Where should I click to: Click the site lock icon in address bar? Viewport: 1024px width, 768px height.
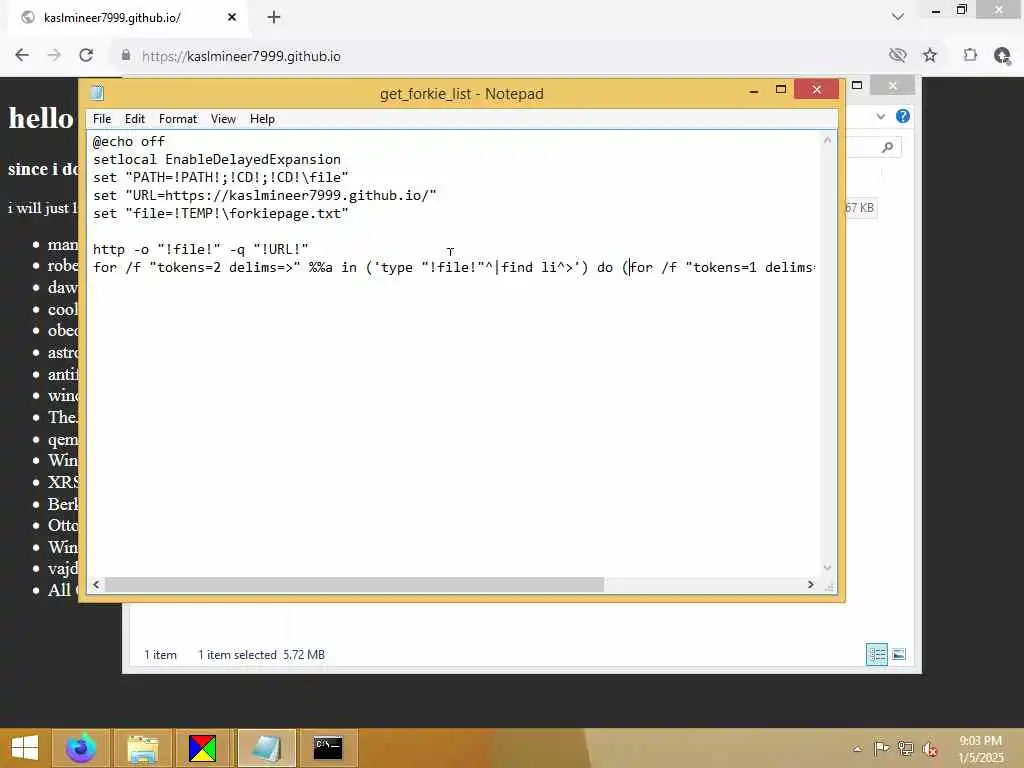point(126,56)
